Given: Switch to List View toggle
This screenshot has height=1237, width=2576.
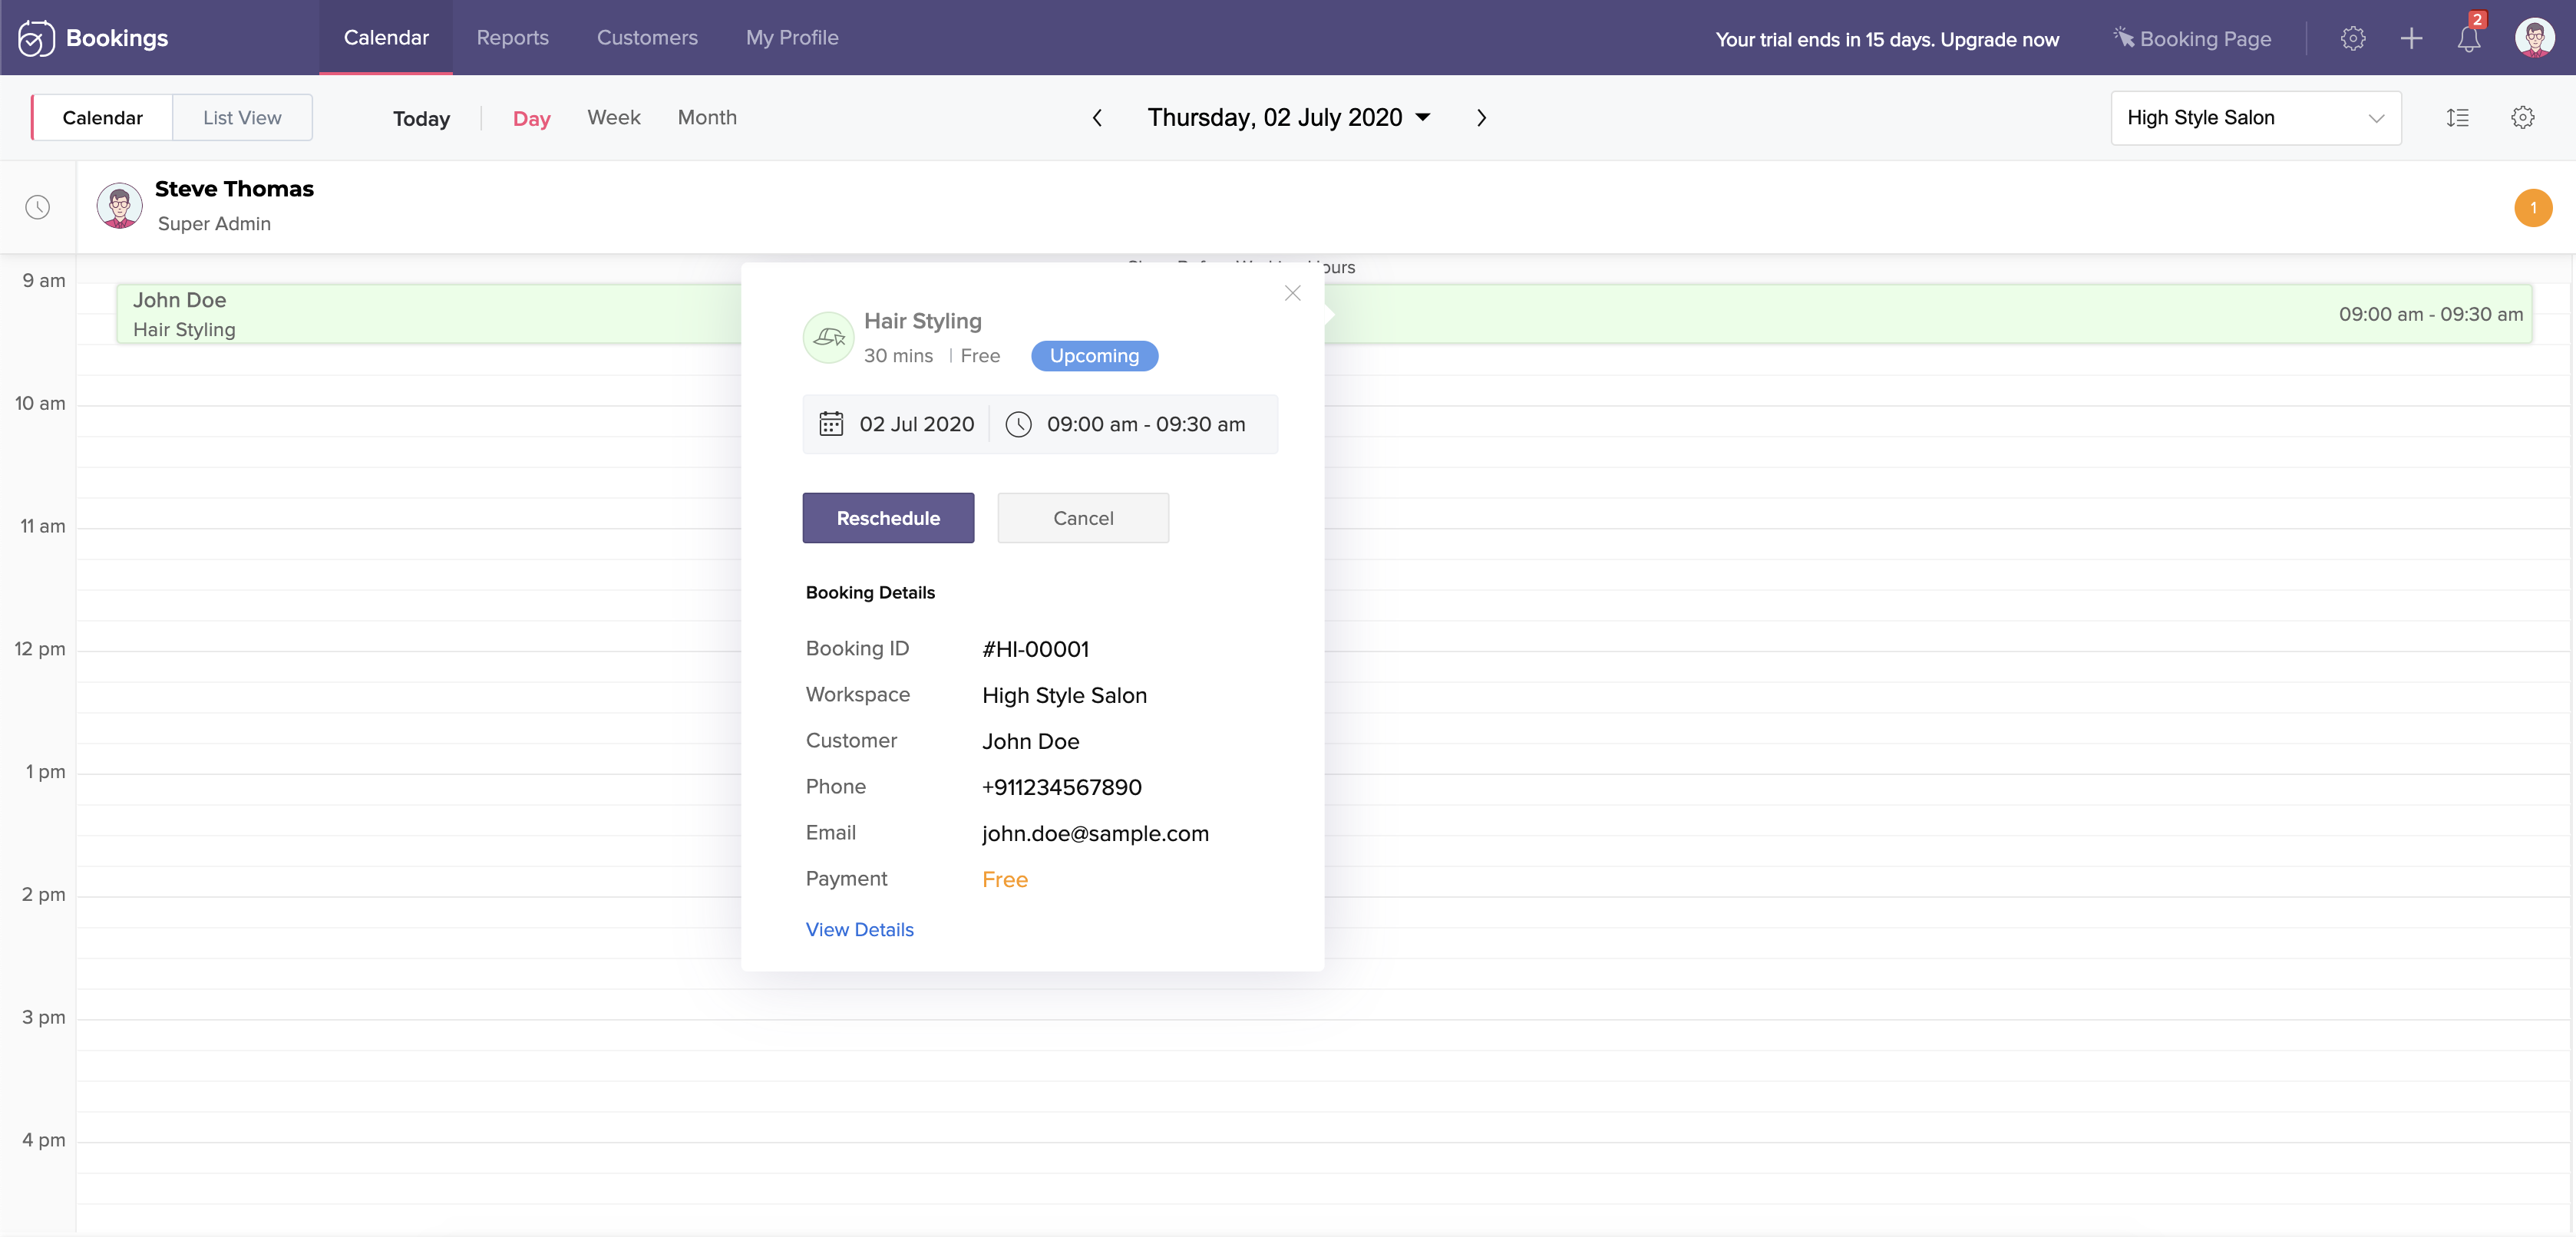Looking at the screenshot, I should click(242, 118).
